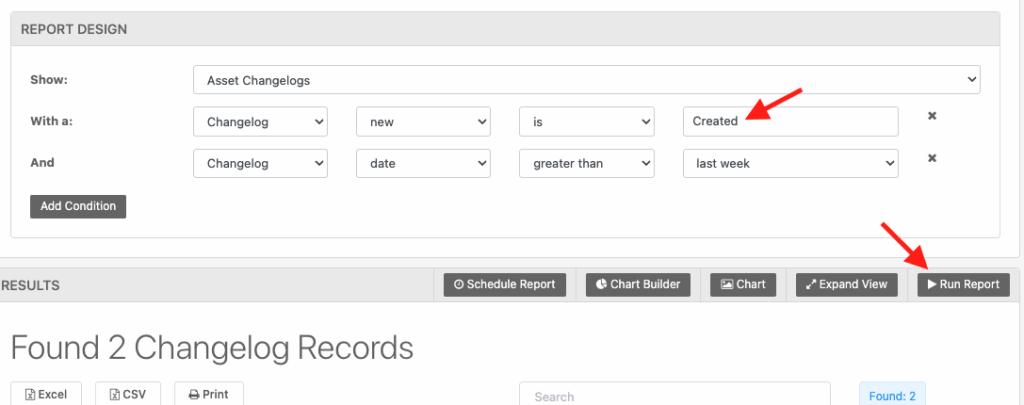The image size is (1024, 405).
Task: Change the 'greater than' operator dropdown
Action: point(586,162)
